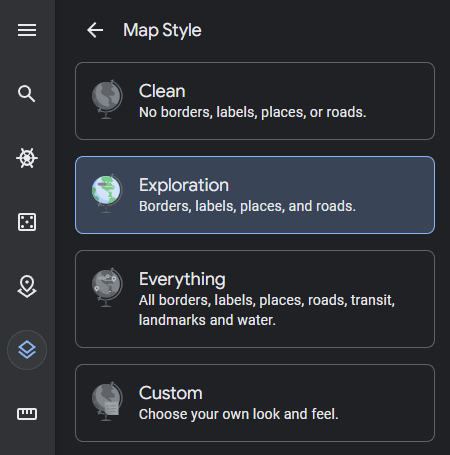Select the Measure ruler tool
The width and height of the screenshot is (450, 455).
(27, 414)
